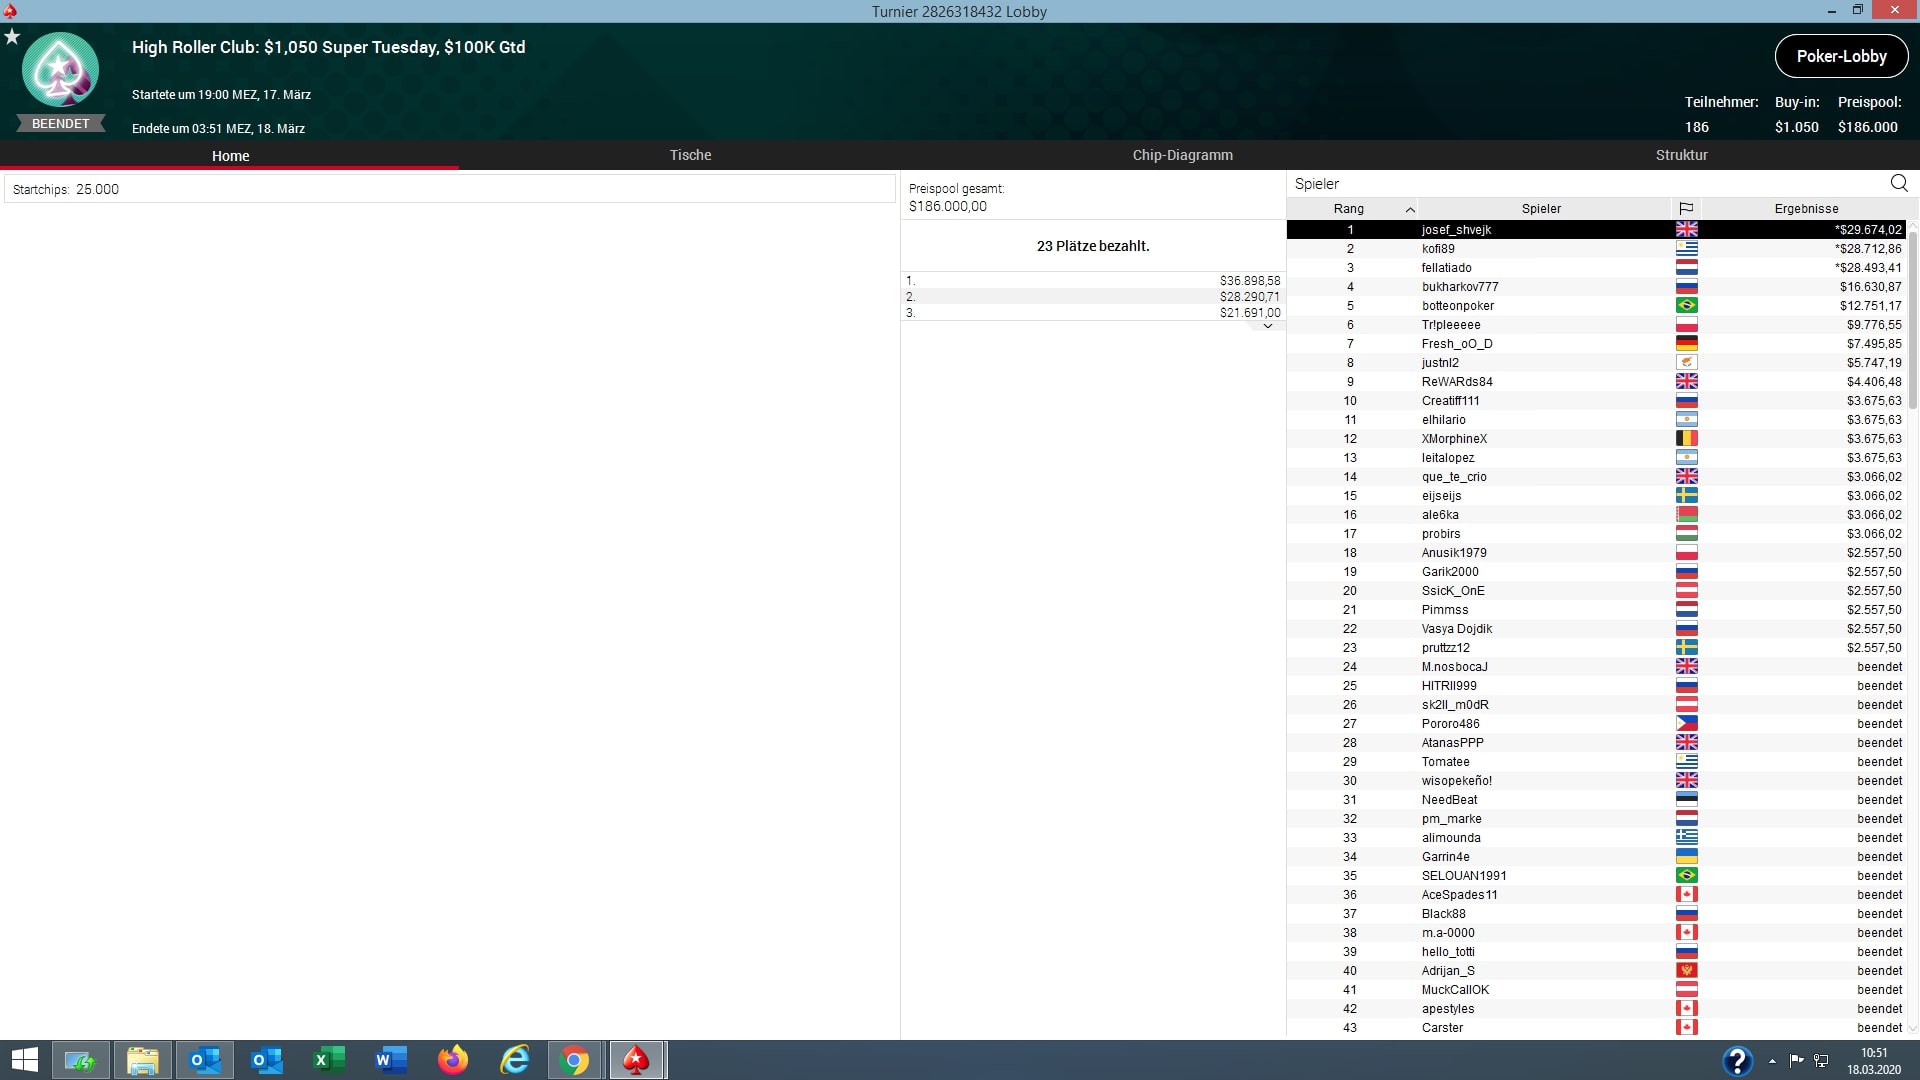
Task: Open PokerStars from the taskbar
Action: pyautogui.click(x=636, y=1060)
